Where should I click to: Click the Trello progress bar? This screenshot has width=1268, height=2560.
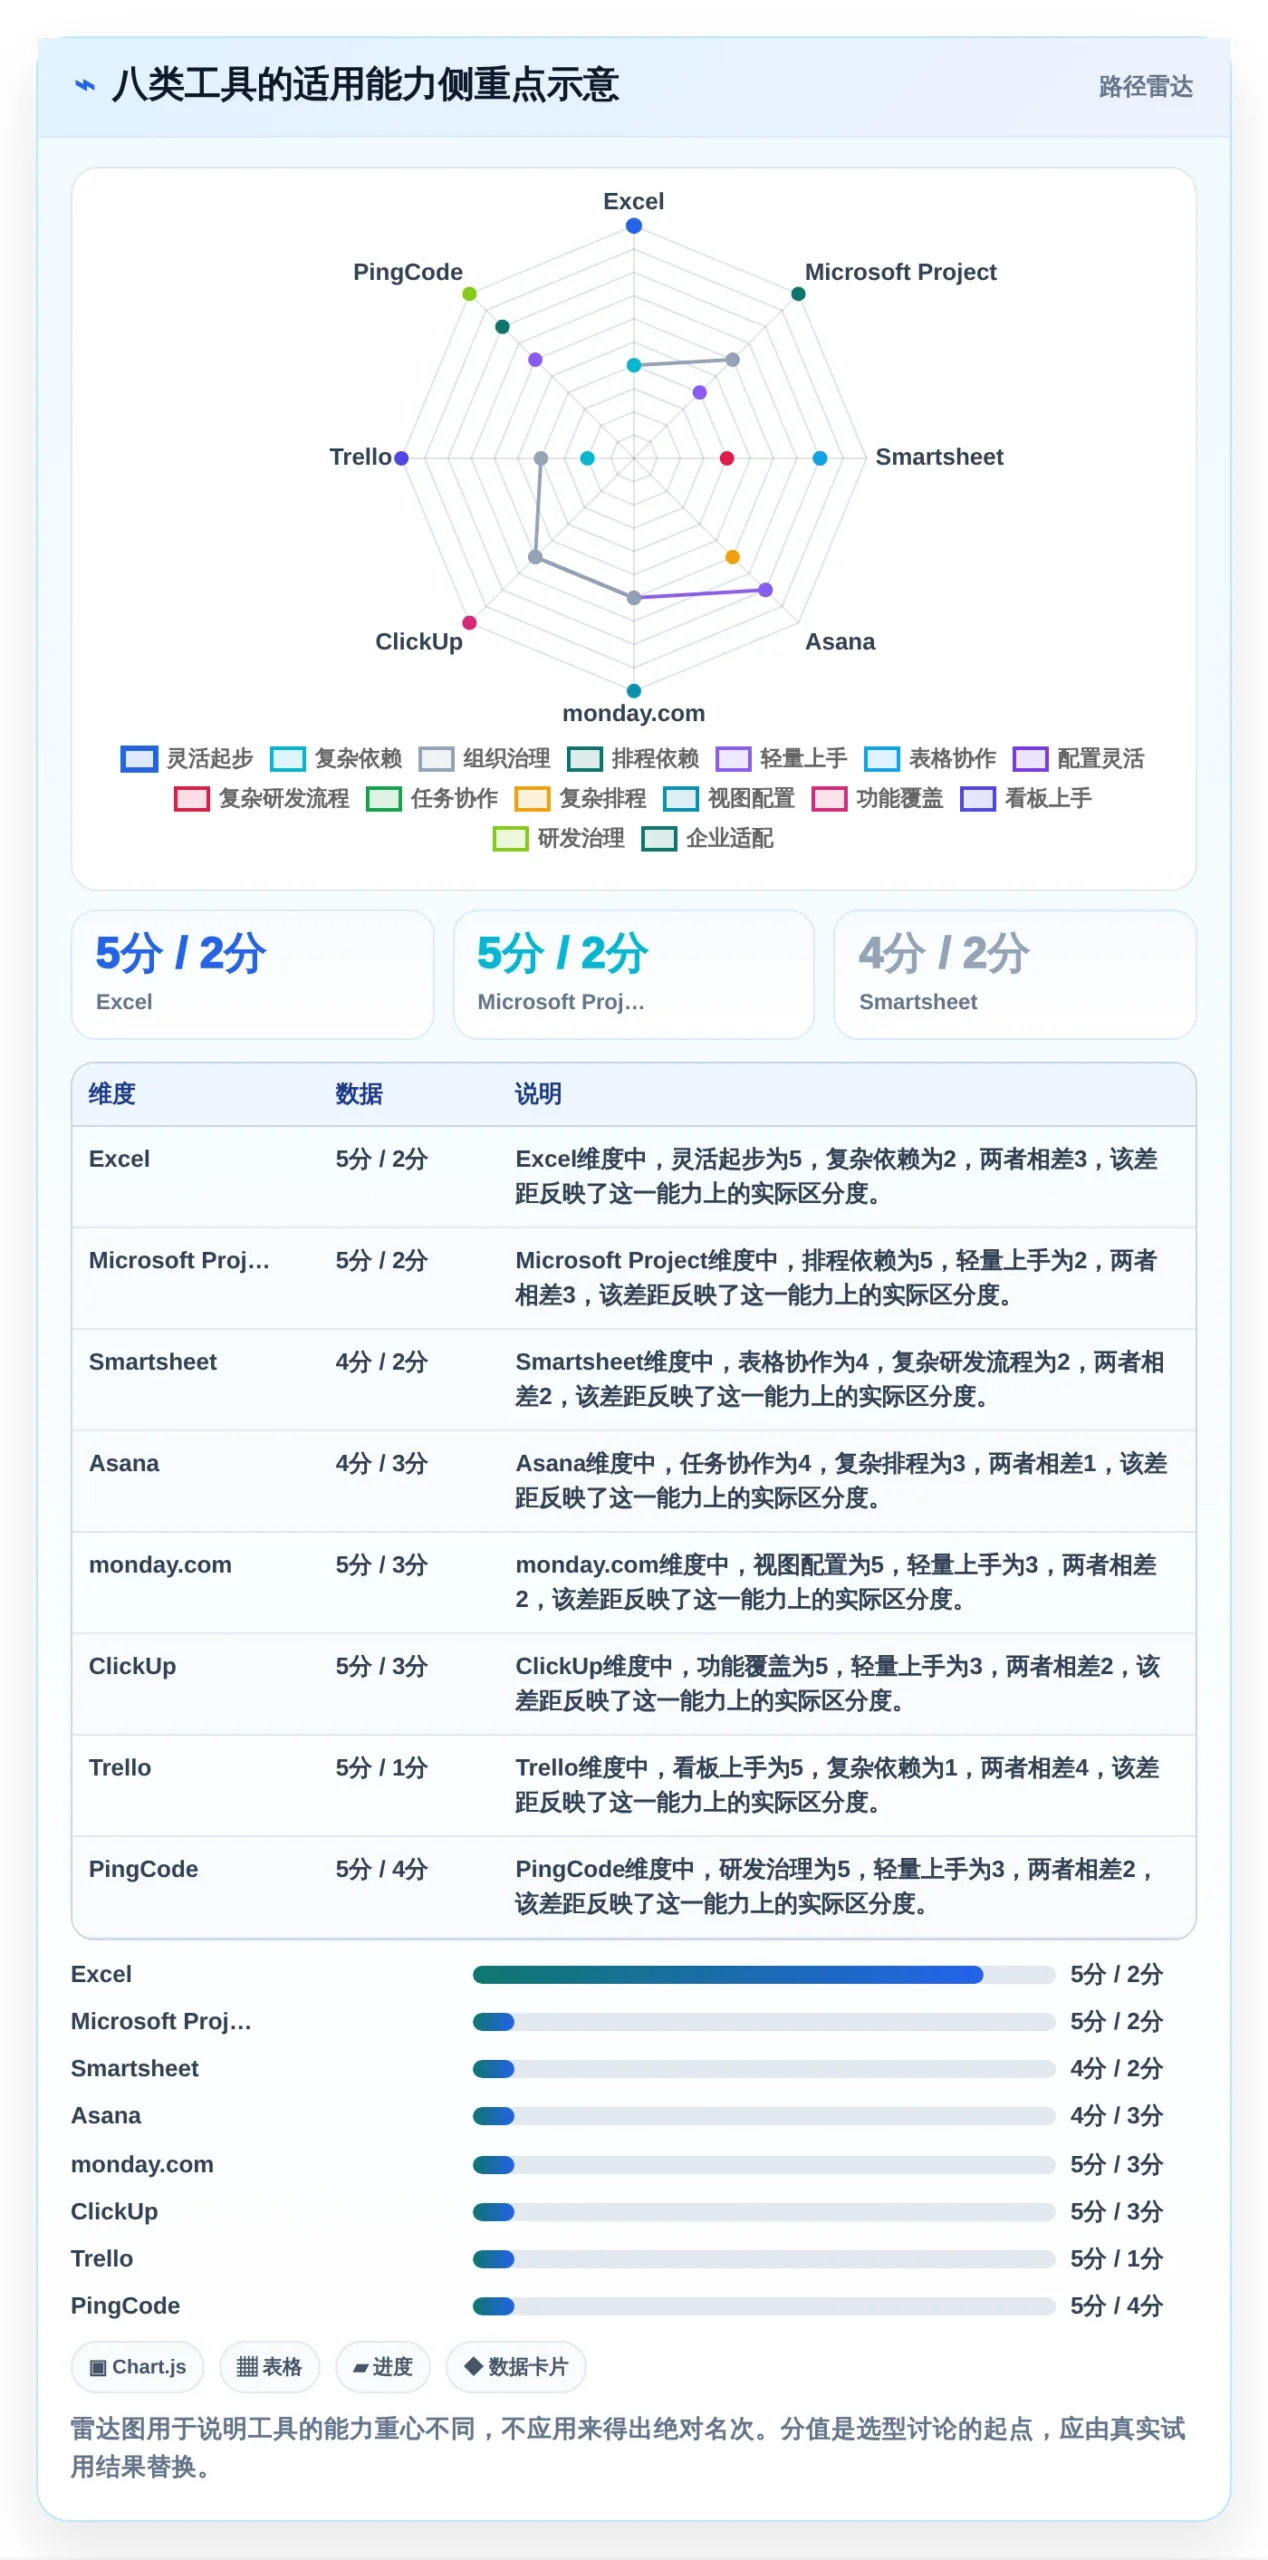tap(764, 2258)
